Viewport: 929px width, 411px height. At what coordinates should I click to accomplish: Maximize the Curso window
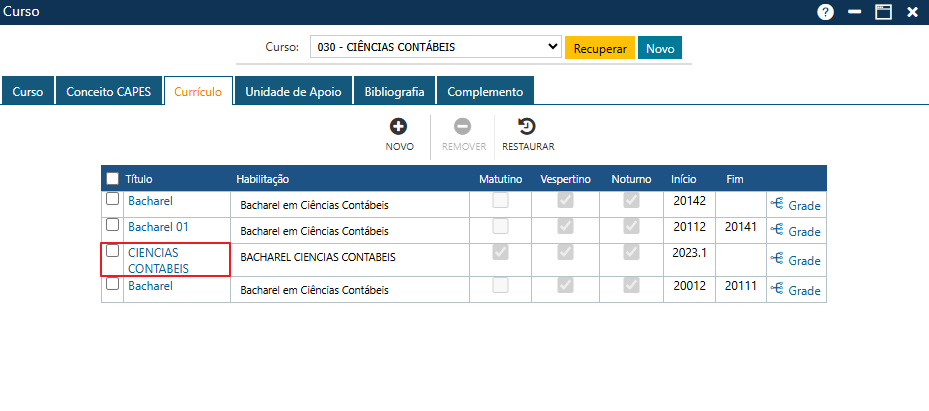[x=883, y=12]
